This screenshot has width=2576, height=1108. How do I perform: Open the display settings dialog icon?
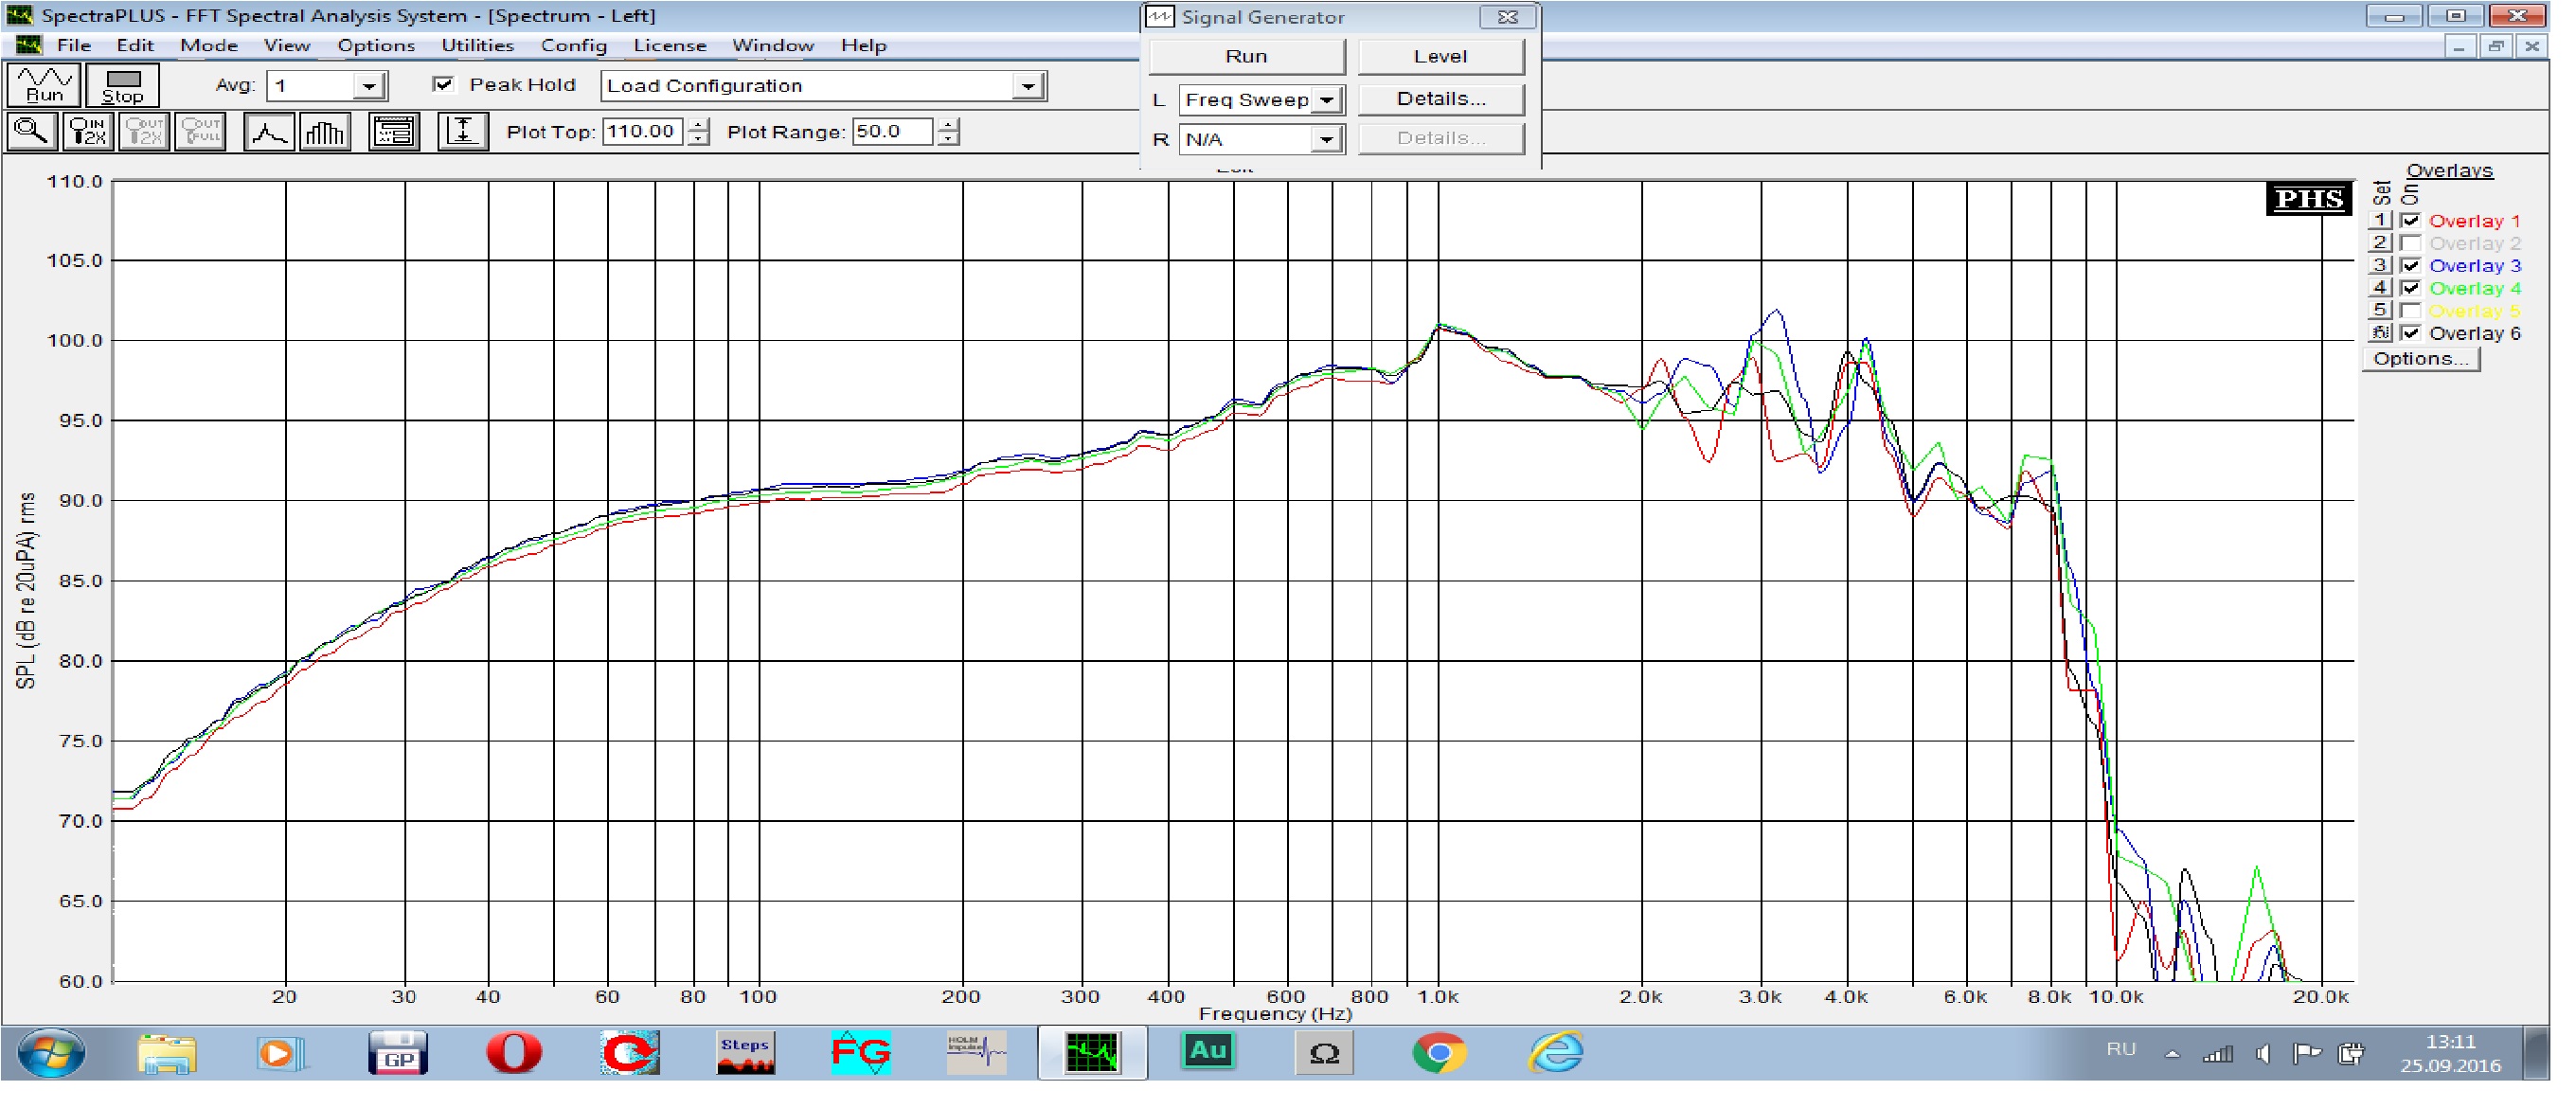[x=394, y=132]
